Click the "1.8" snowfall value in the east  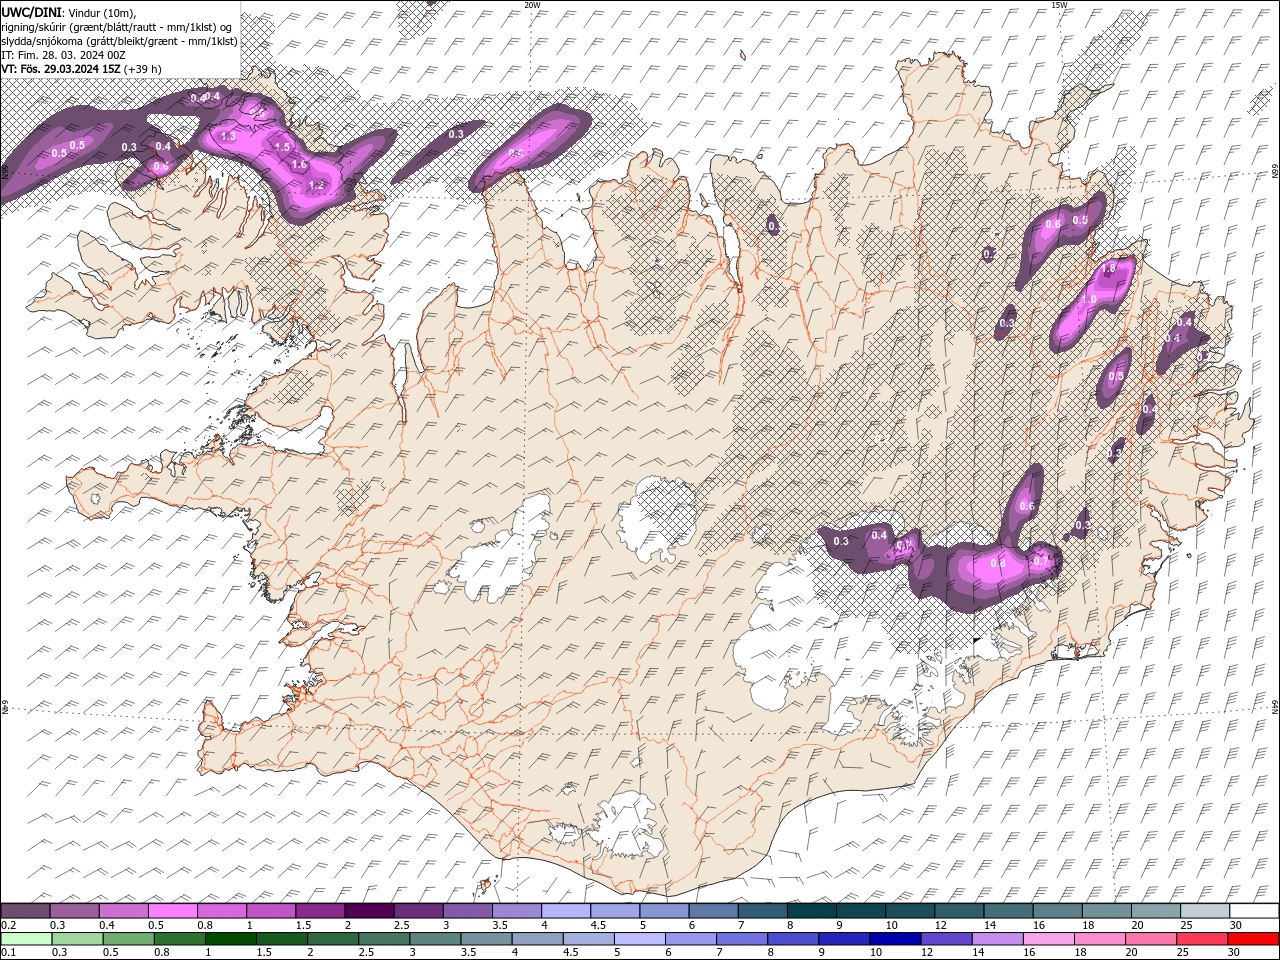[1108, 269]
